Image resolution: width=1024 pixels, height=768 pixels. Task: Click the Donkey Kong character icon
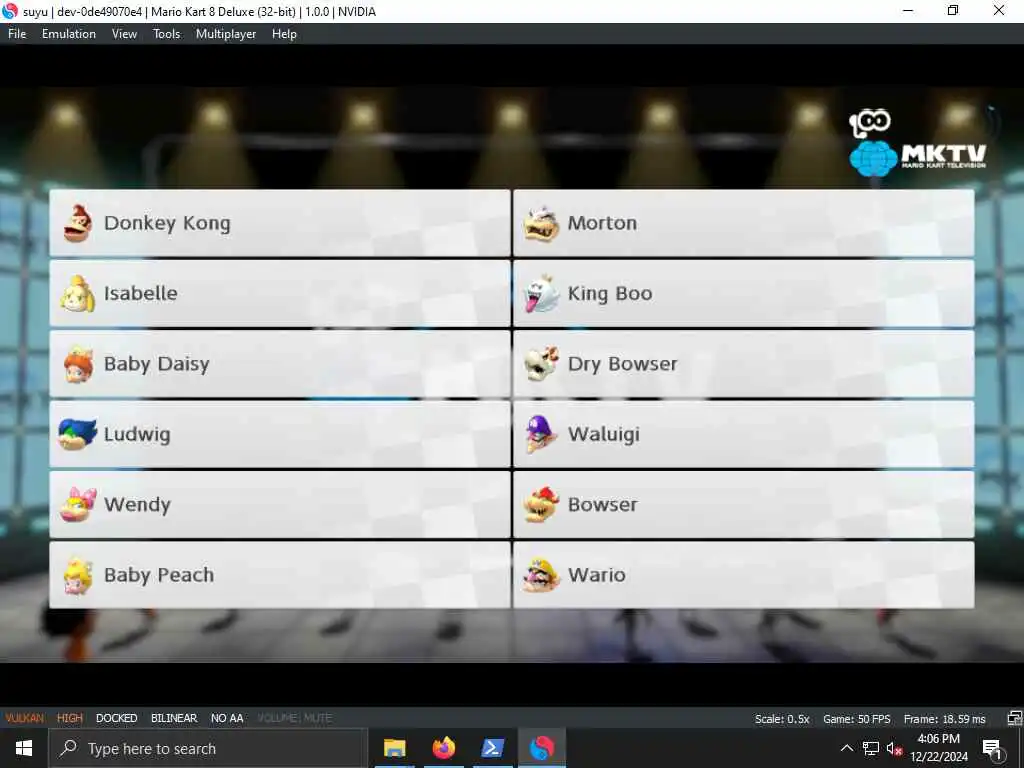point(77,223)
